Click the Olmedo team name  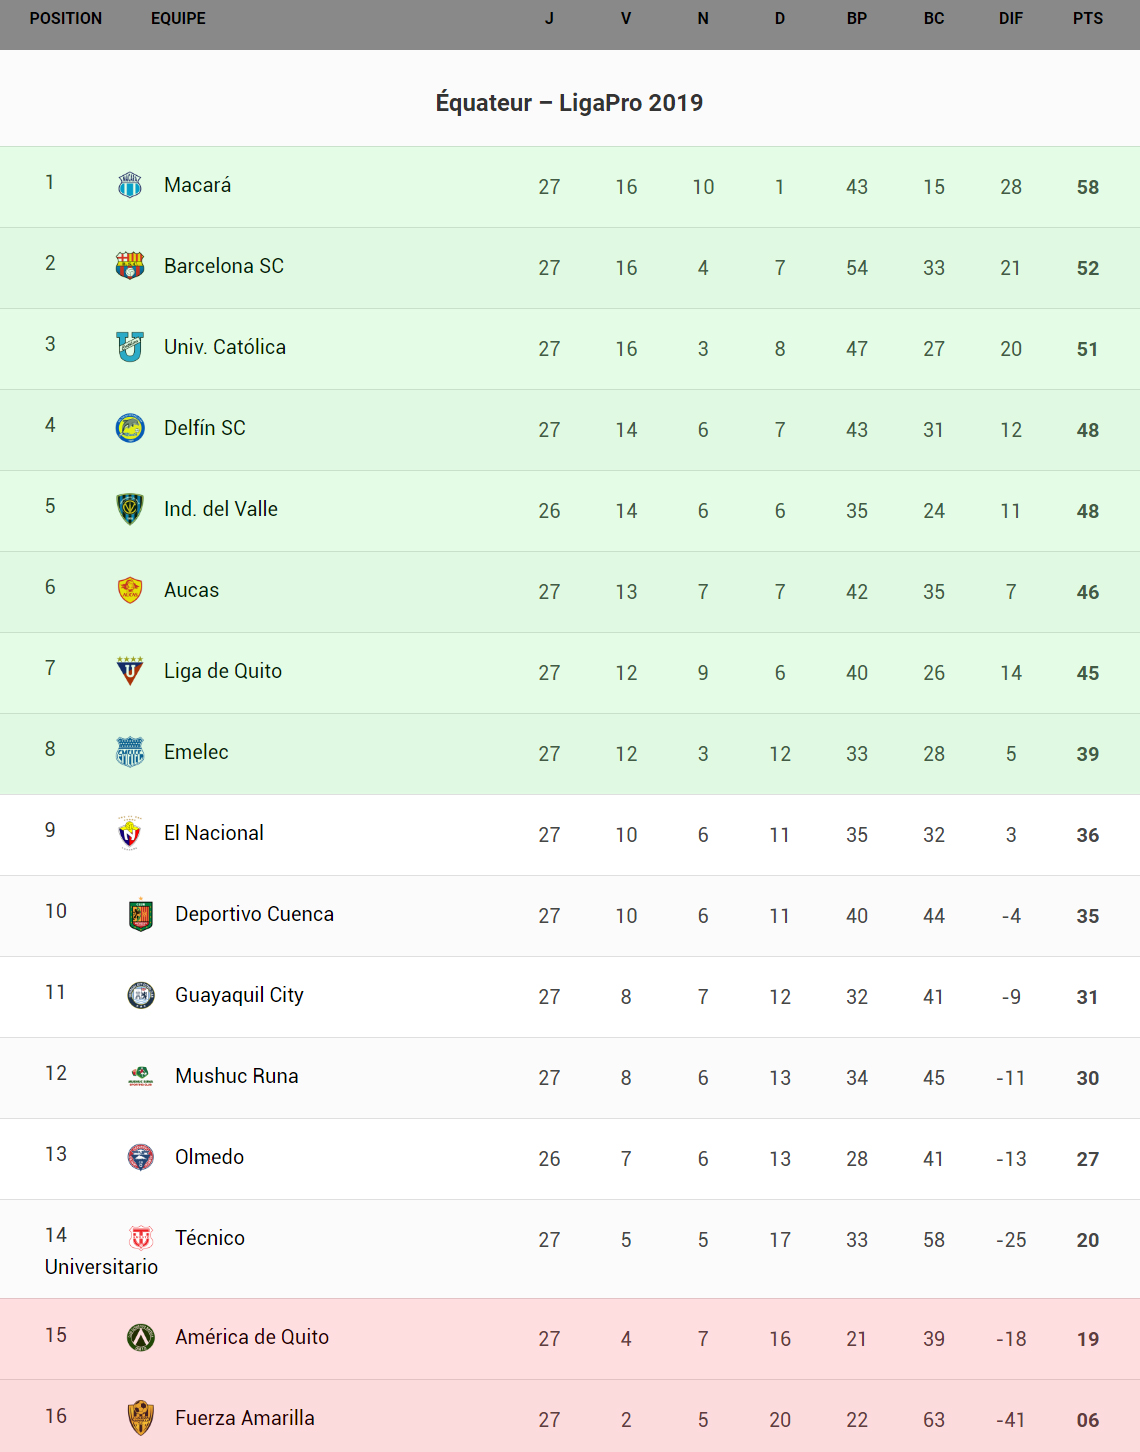click(x=210, y=1157)
